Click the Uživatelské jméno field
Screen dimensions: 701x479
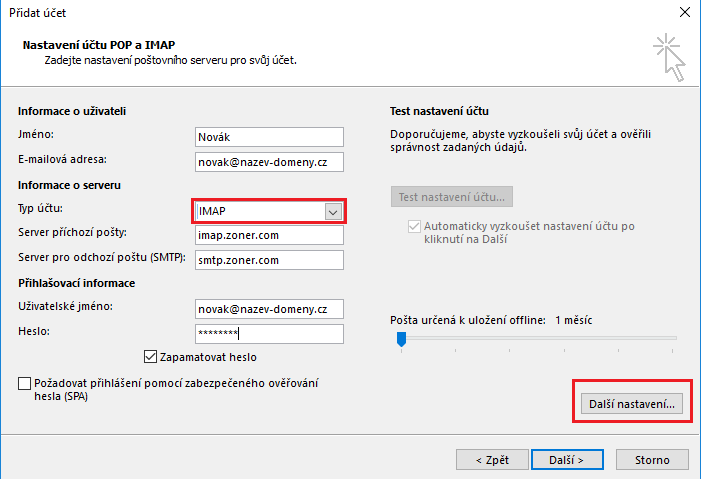[x=269, y=309]
